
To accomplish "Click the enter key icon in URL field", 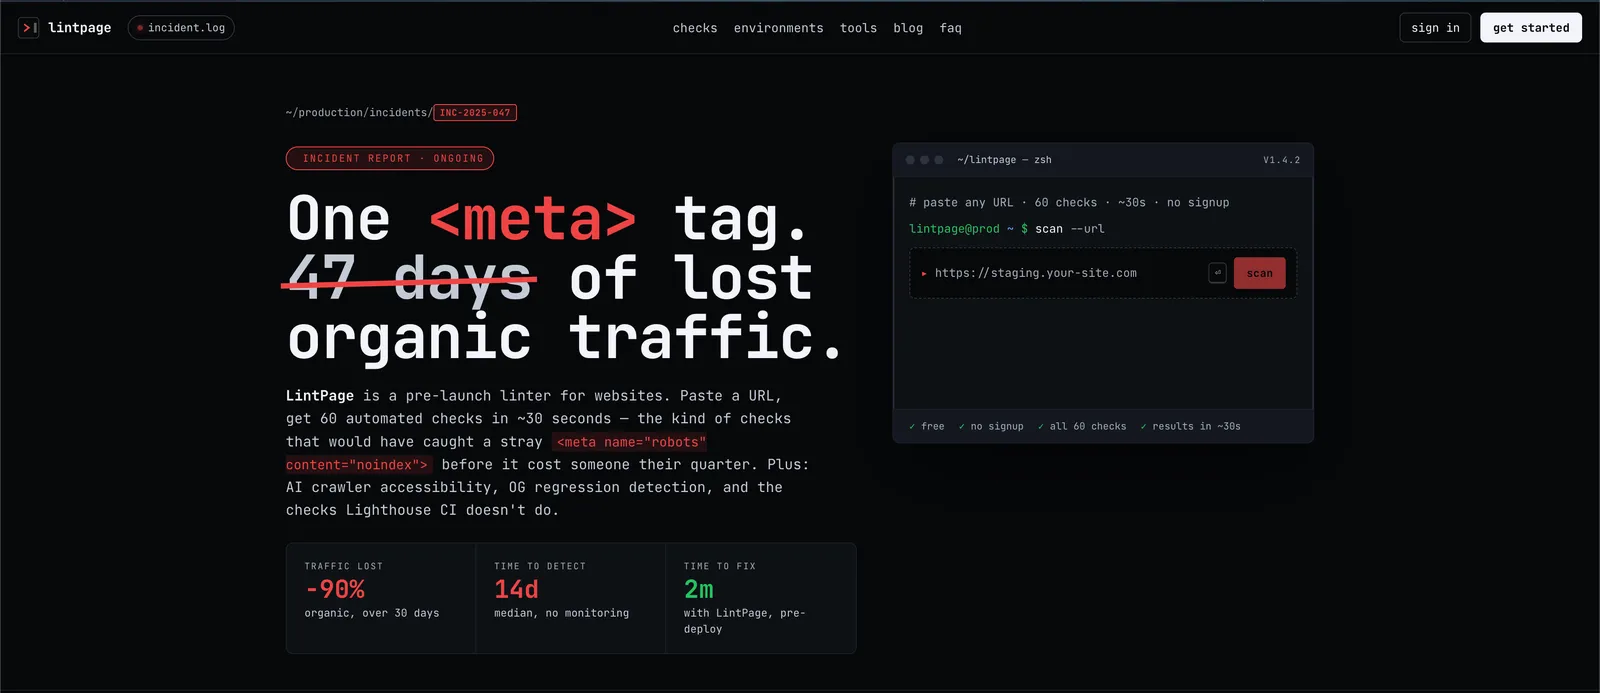I will [x=1217, y=273].
